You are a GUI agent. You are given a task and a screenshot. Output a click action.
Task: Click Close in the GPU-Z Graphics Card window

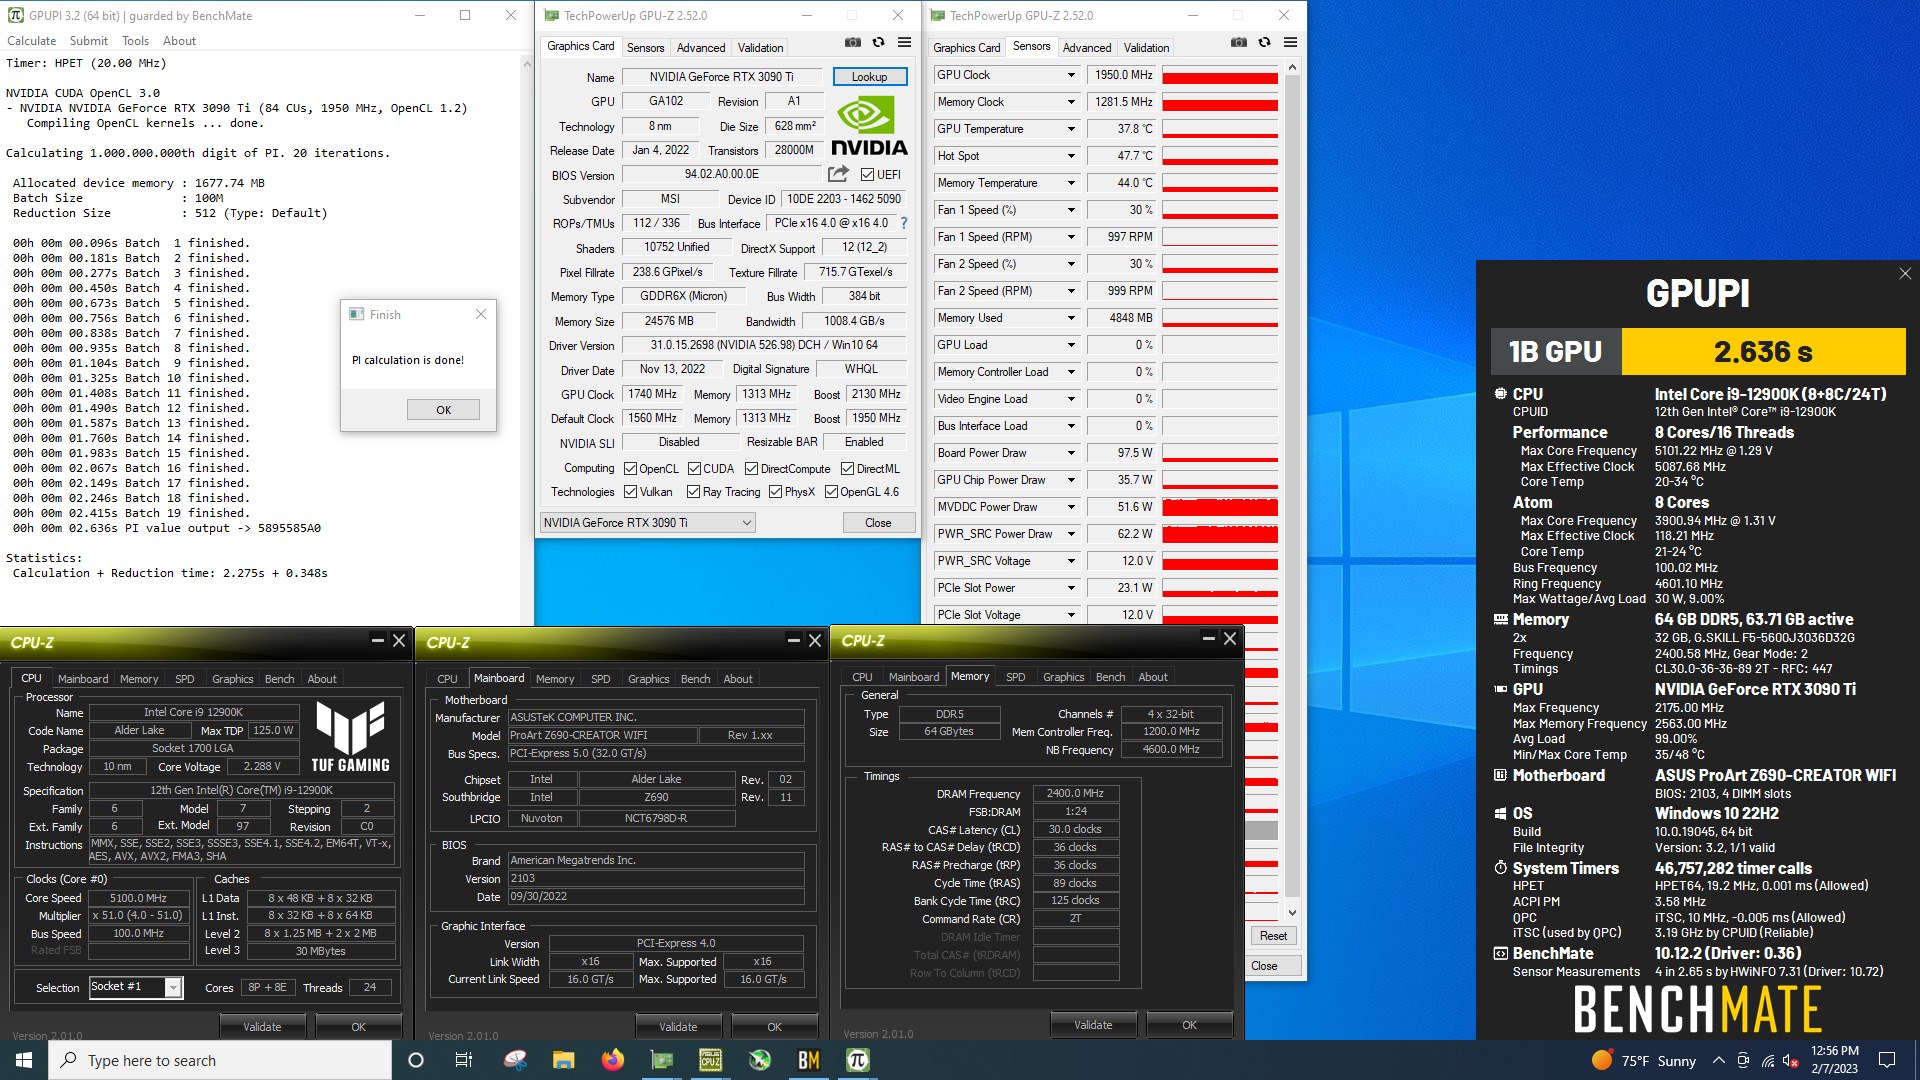tap(878, 523)
